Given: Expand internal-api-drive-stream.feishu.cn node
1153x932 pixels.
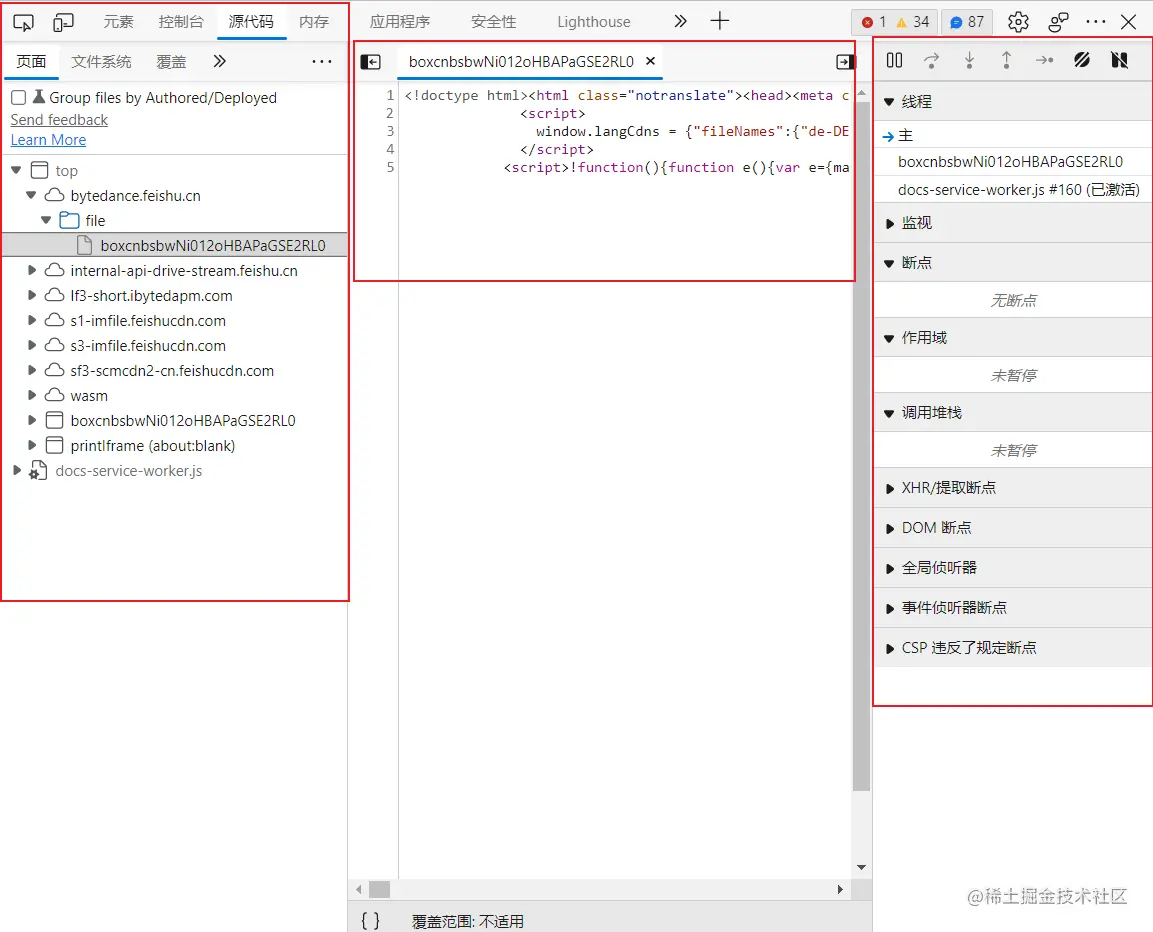Looking at the screenshot, I should click(x=32, y=270).
